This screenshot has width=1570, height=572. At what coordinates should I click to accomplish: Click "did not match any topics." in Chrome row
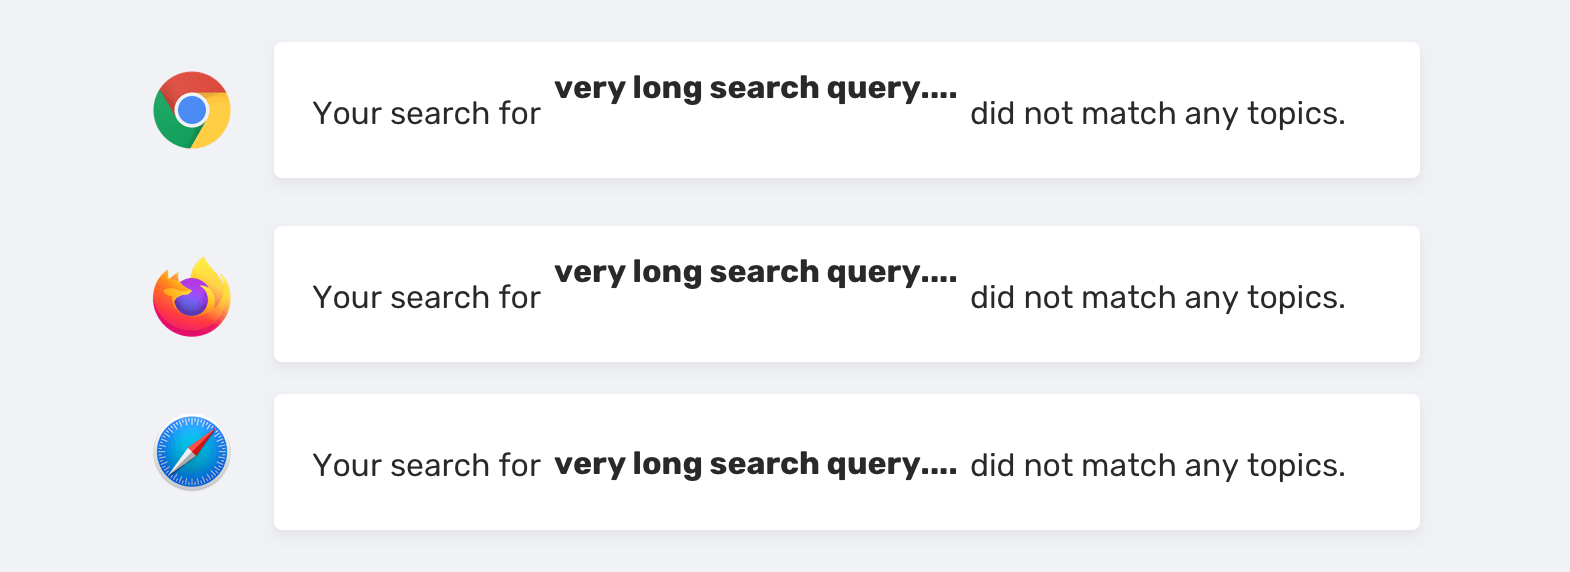coord(1157,114)
